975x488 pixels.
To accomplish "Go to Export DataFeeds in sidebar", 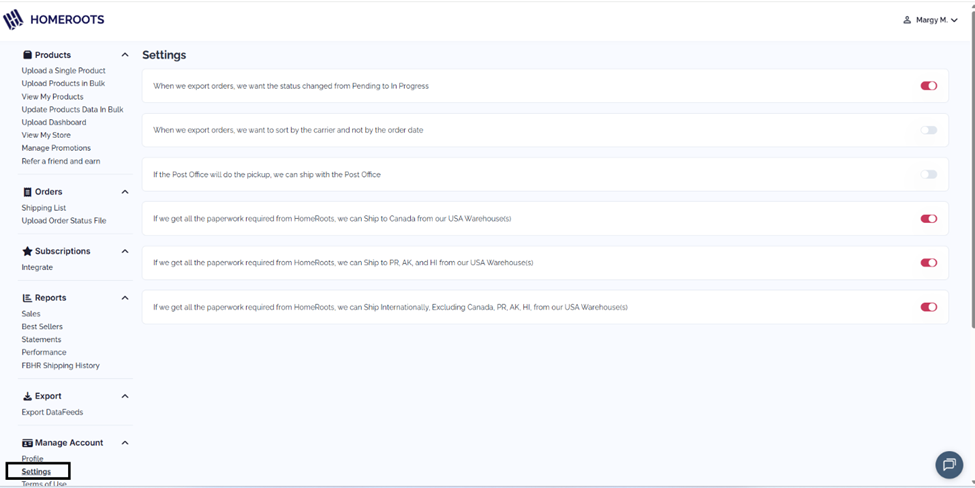I will 52,412.
